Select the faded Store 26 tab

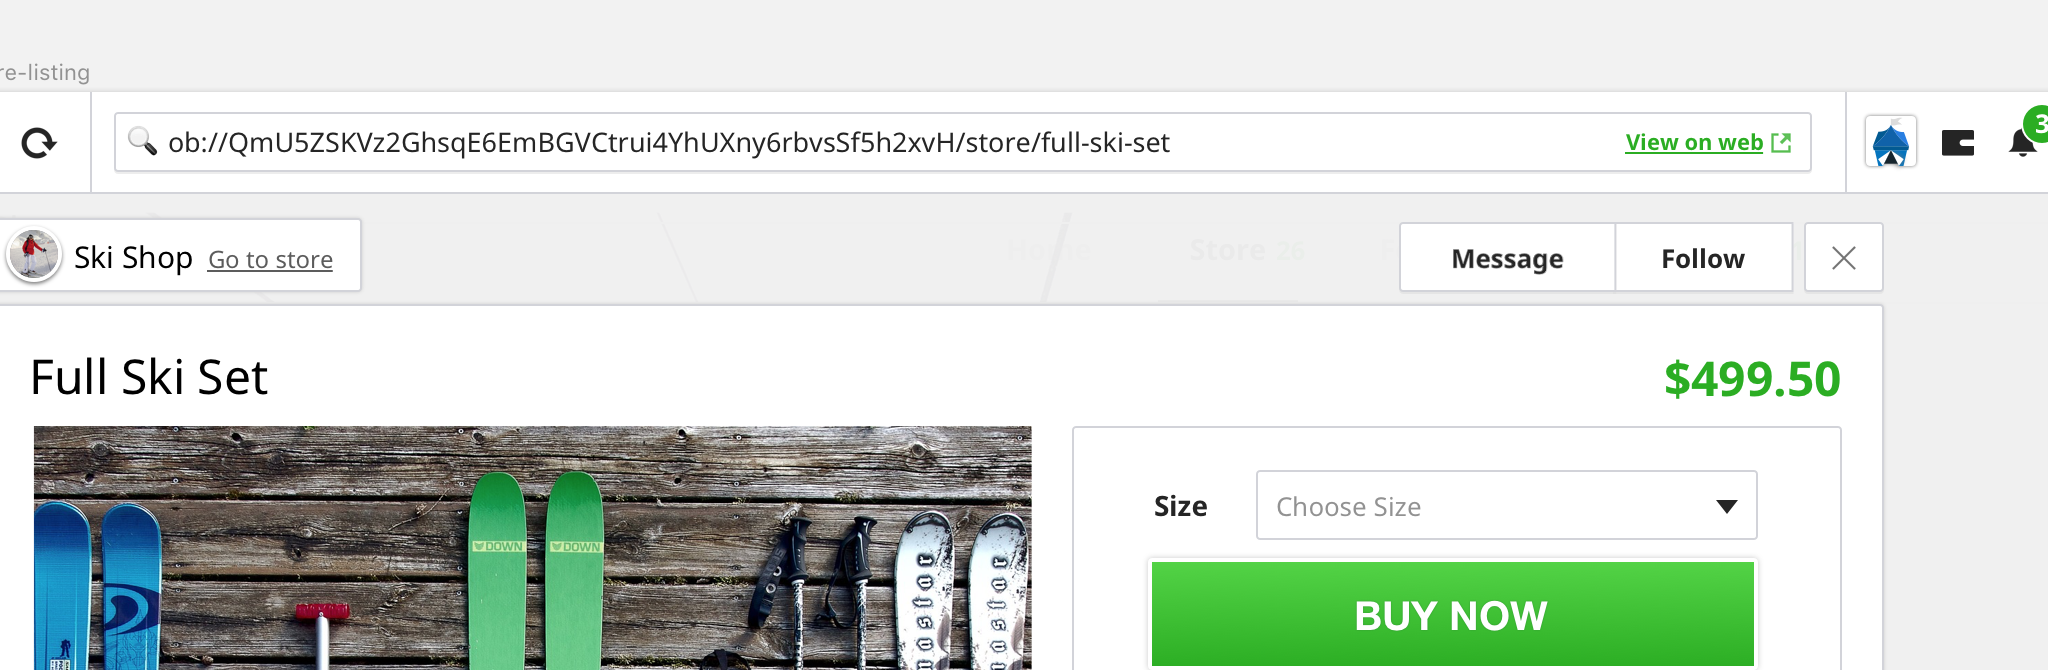click(x=1246, y=250)
